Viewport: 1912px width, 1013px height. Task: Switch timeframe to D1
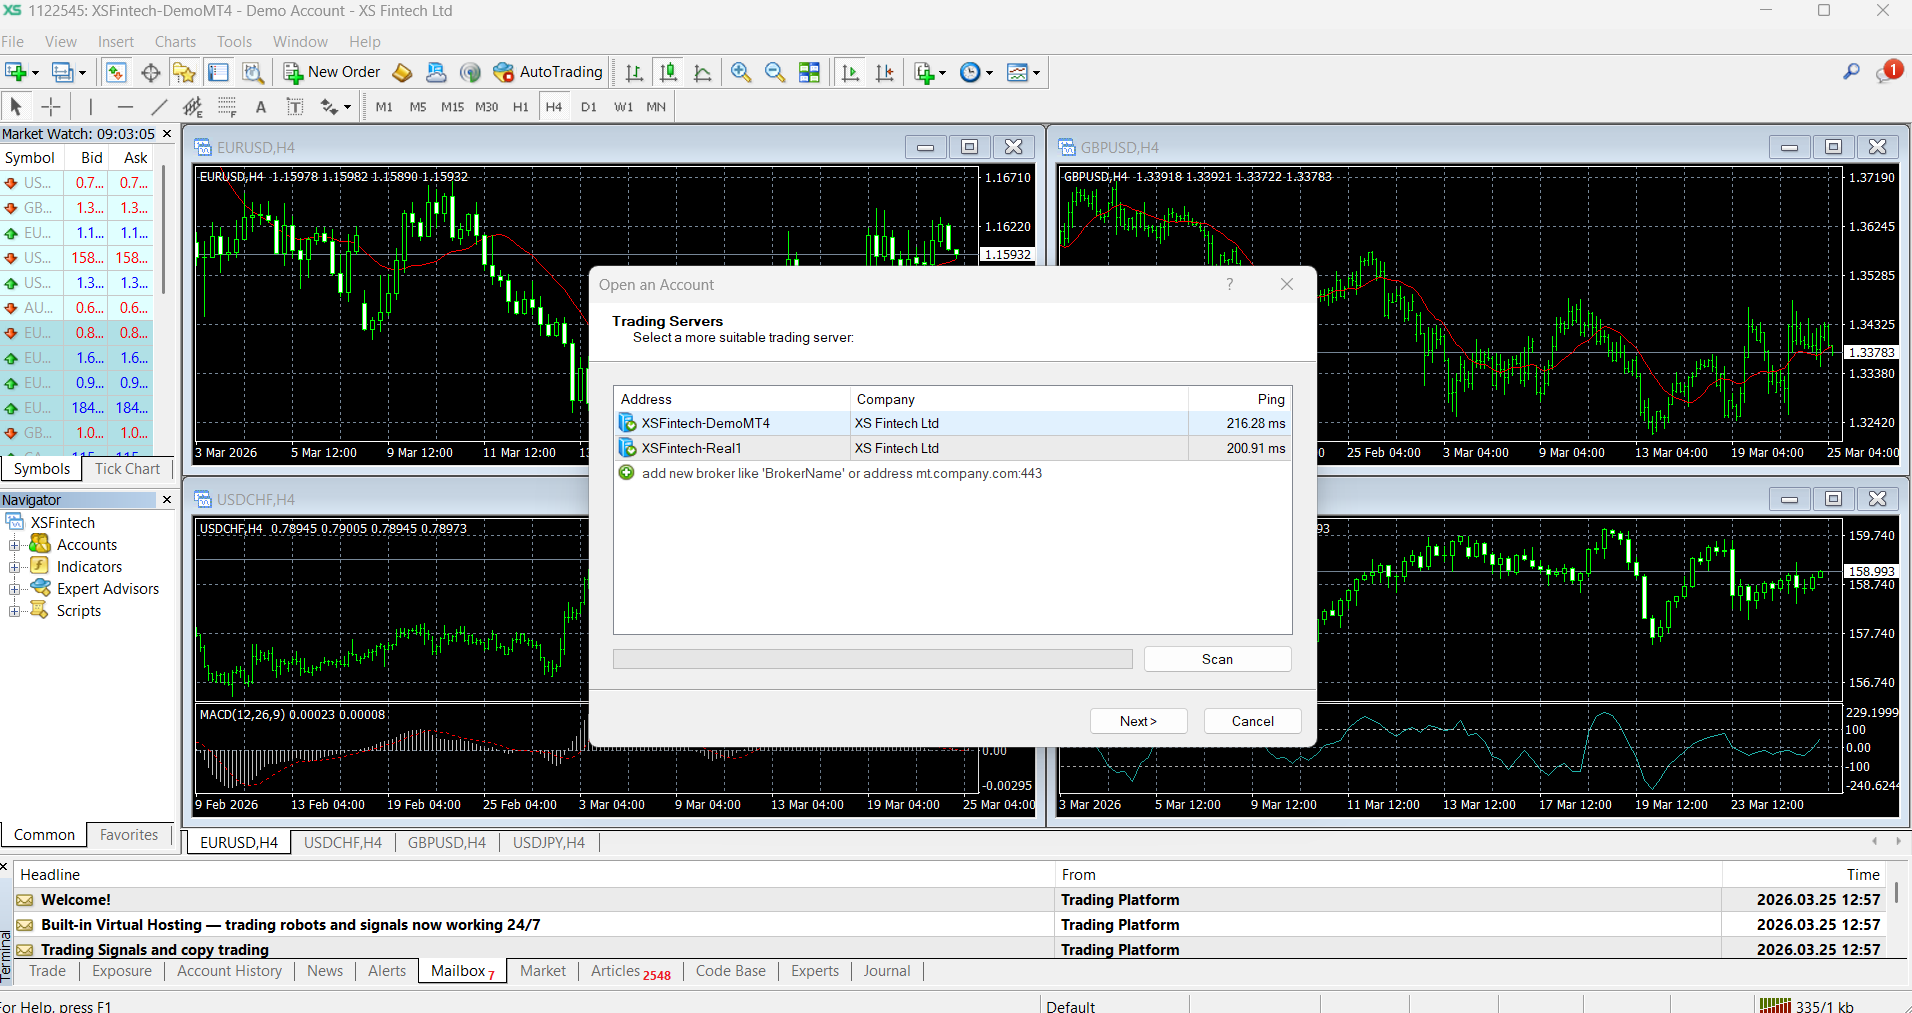589,107
